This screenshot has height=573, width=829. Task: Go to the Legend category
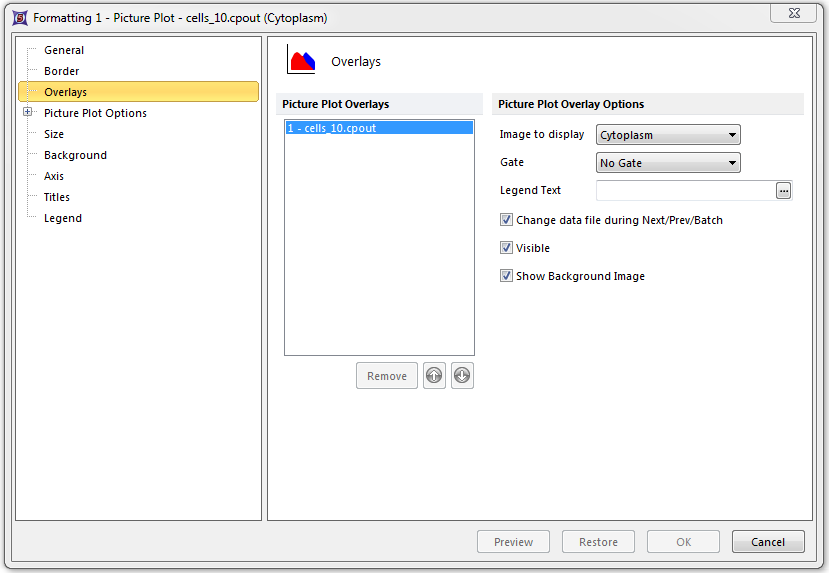[63, 218]
